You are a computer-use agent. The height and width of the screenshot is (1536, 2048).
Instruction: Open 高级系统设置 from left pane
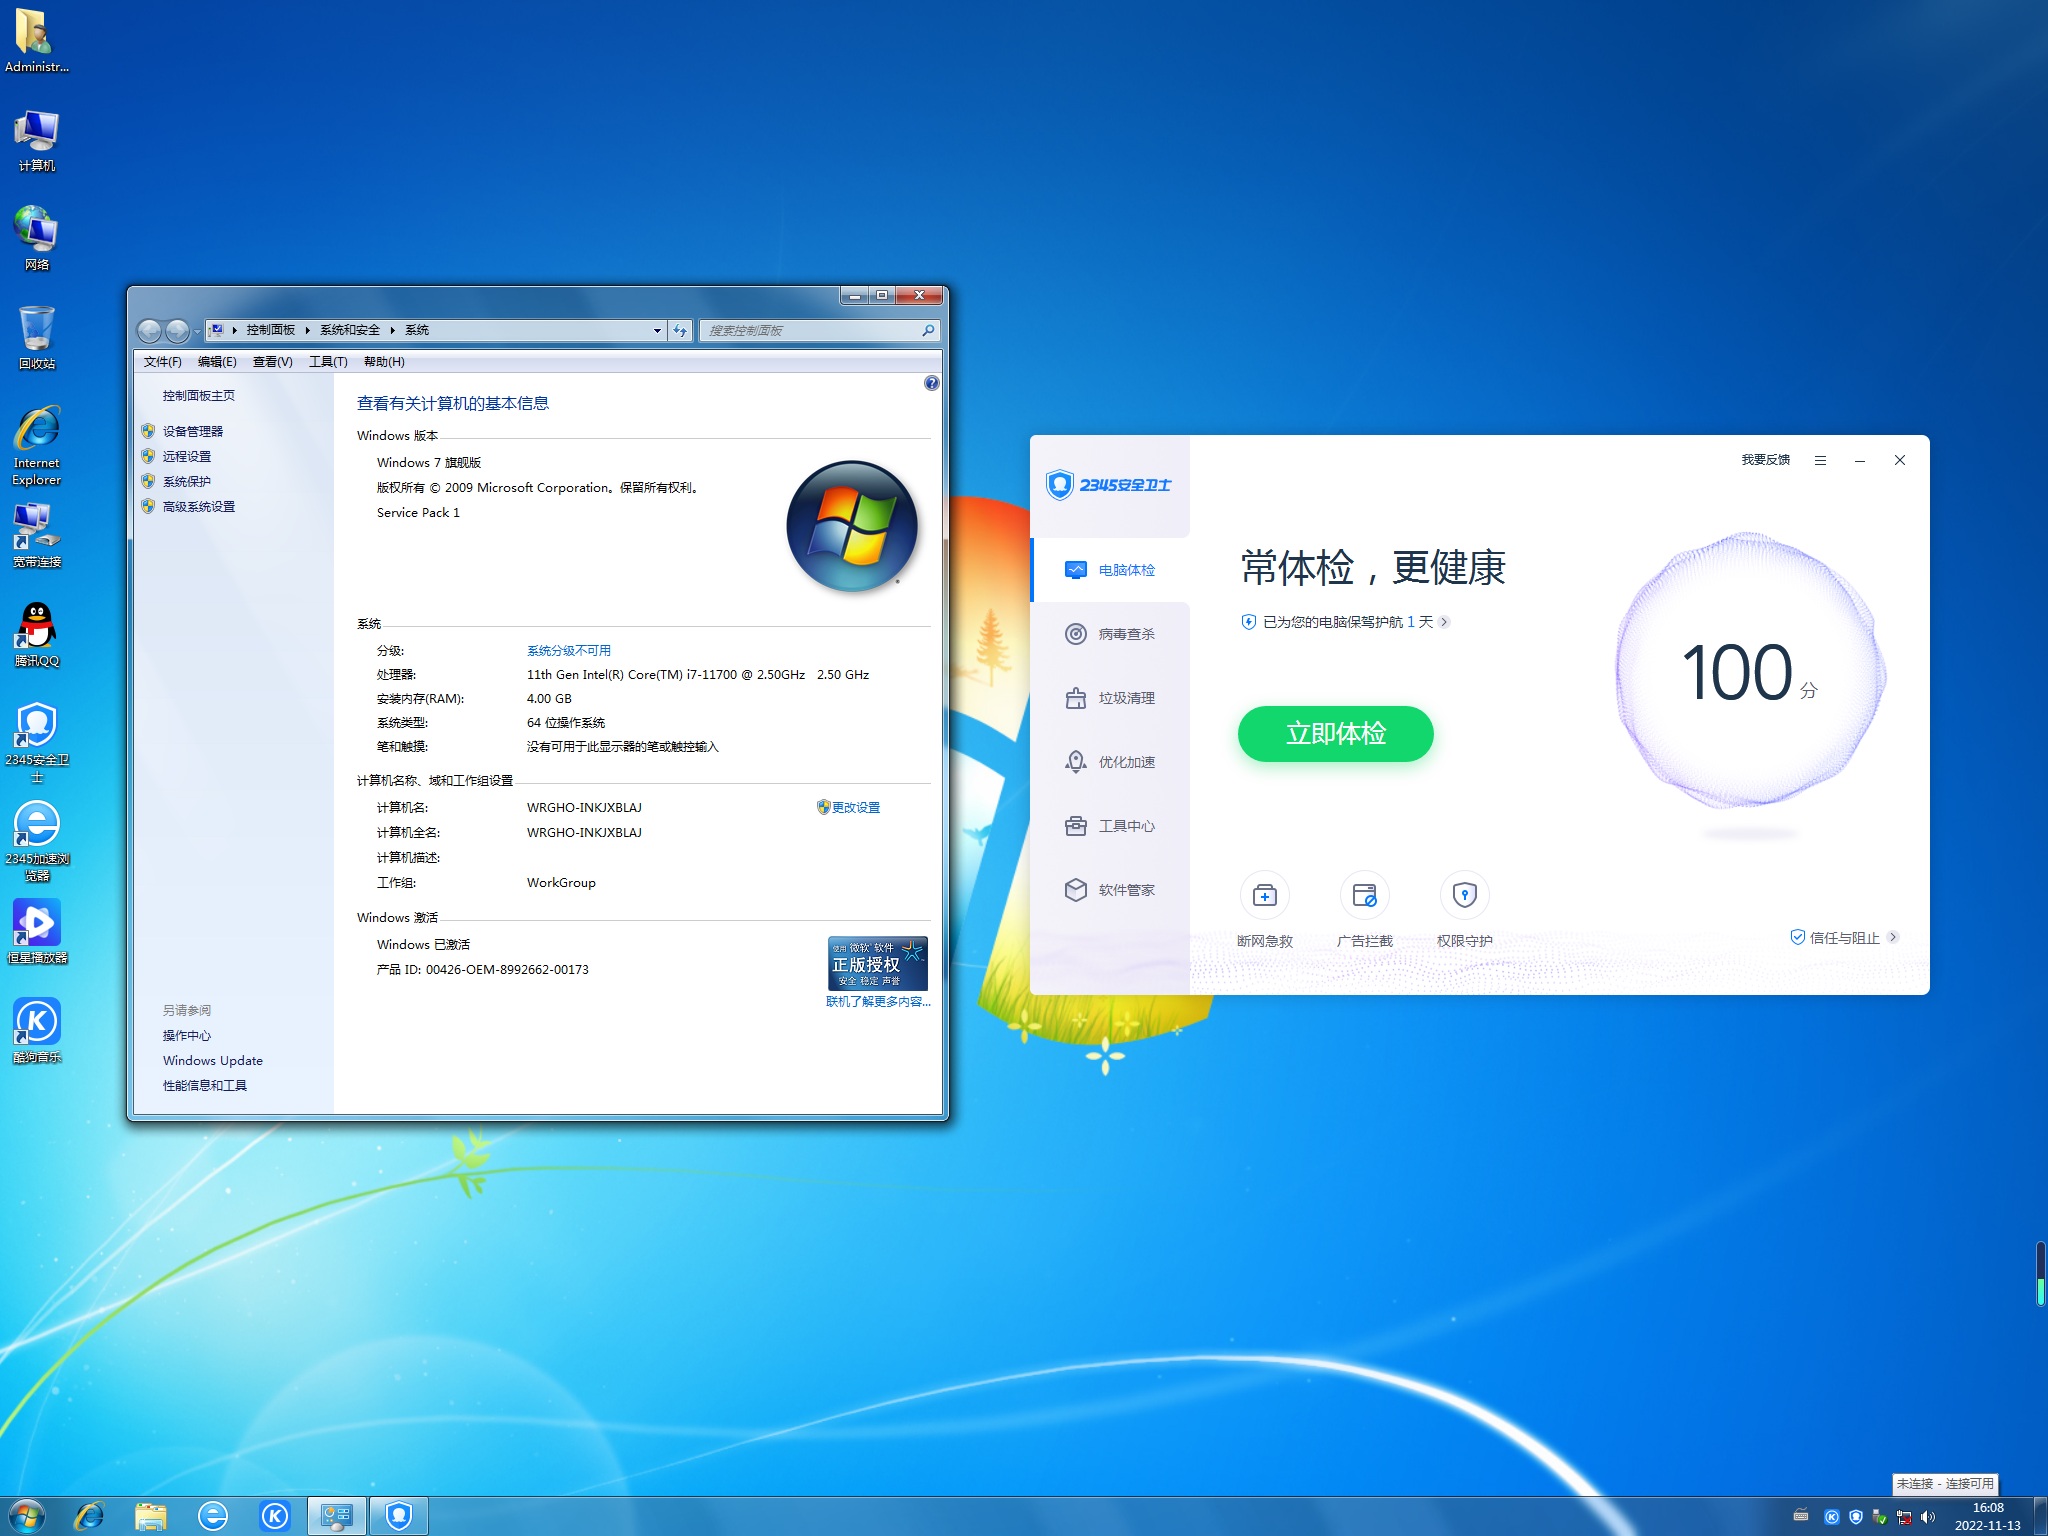coord(199,506)
